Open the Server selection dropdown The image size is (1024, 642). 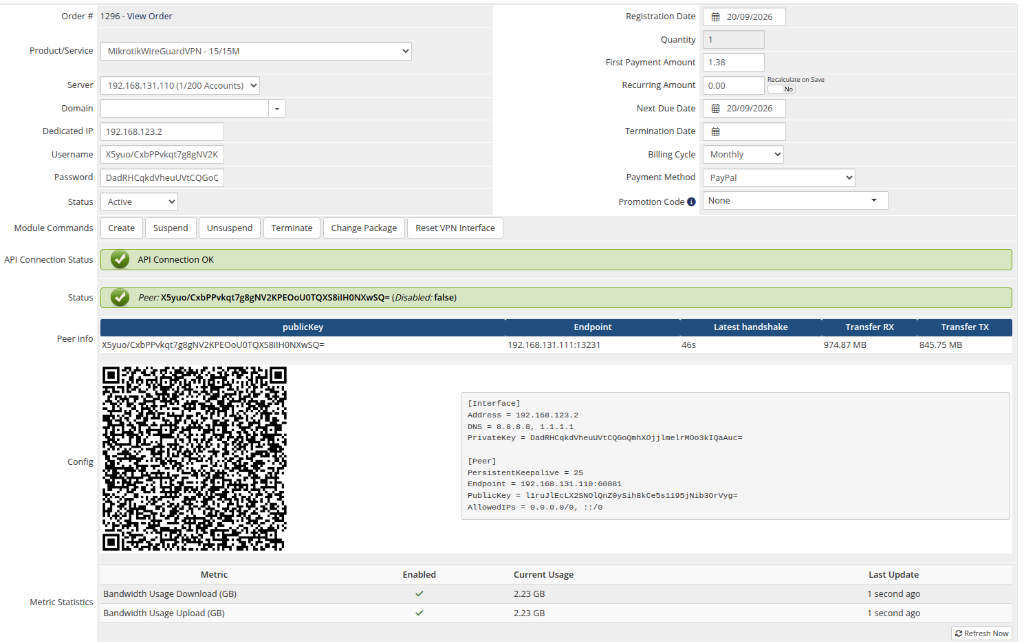(180, 86)
